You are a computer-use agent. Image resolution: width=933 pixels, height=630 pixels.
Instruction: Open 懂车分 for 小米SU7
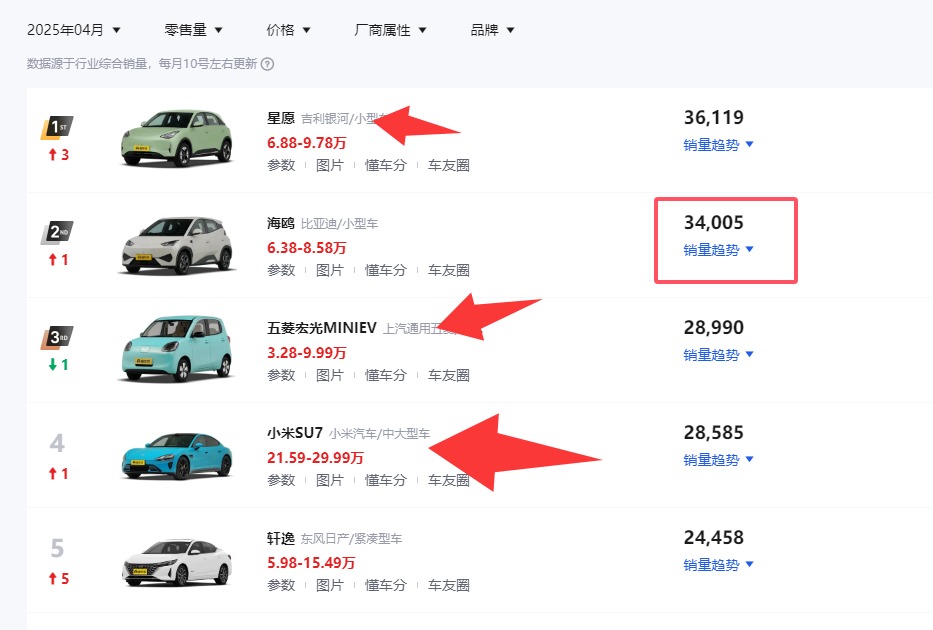(x=385, y=480)
